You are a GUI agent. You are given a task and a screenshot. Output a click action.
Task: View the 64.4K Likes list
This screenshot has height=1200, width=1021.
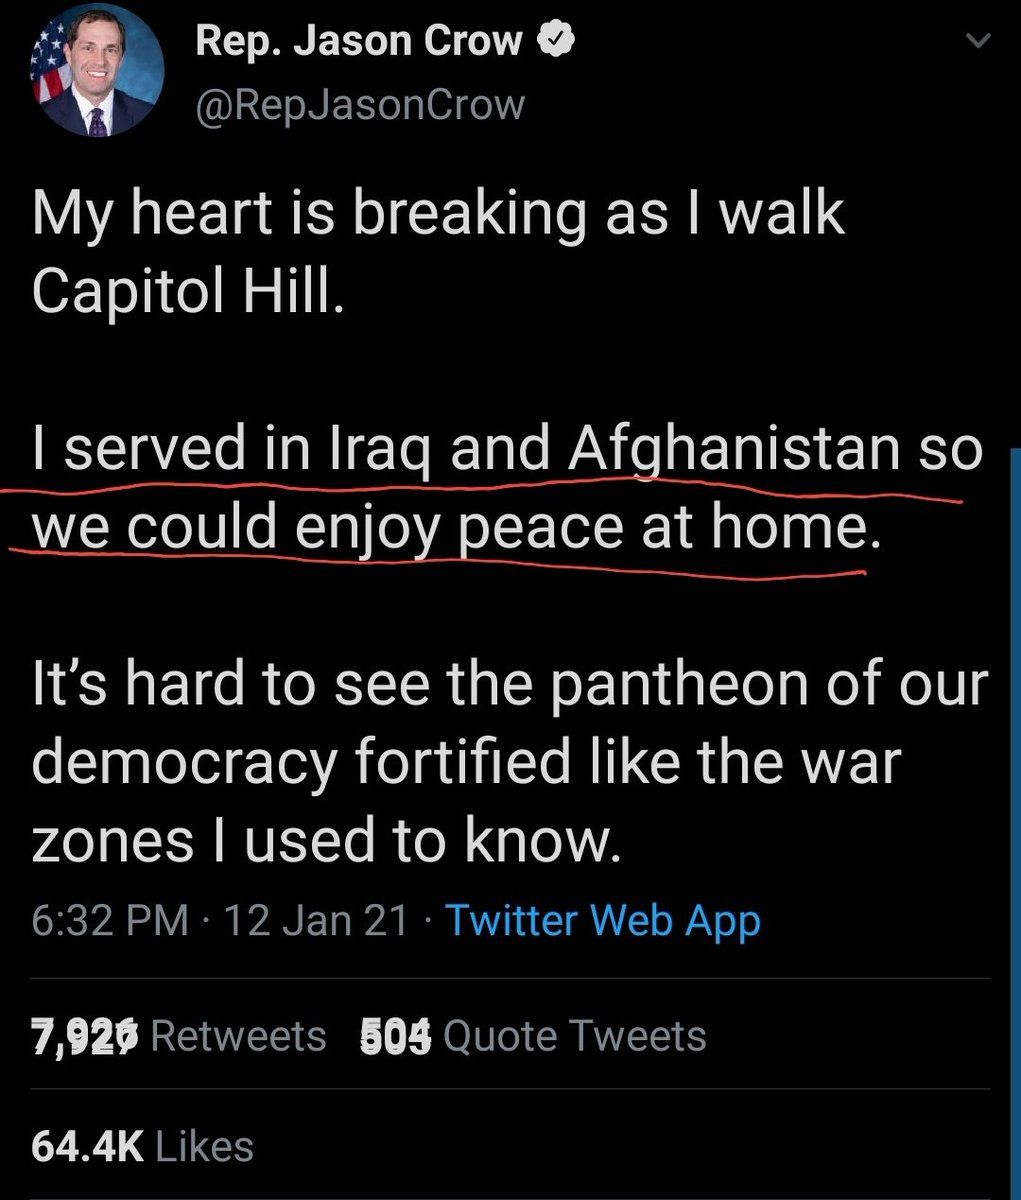click(142, 1146)
